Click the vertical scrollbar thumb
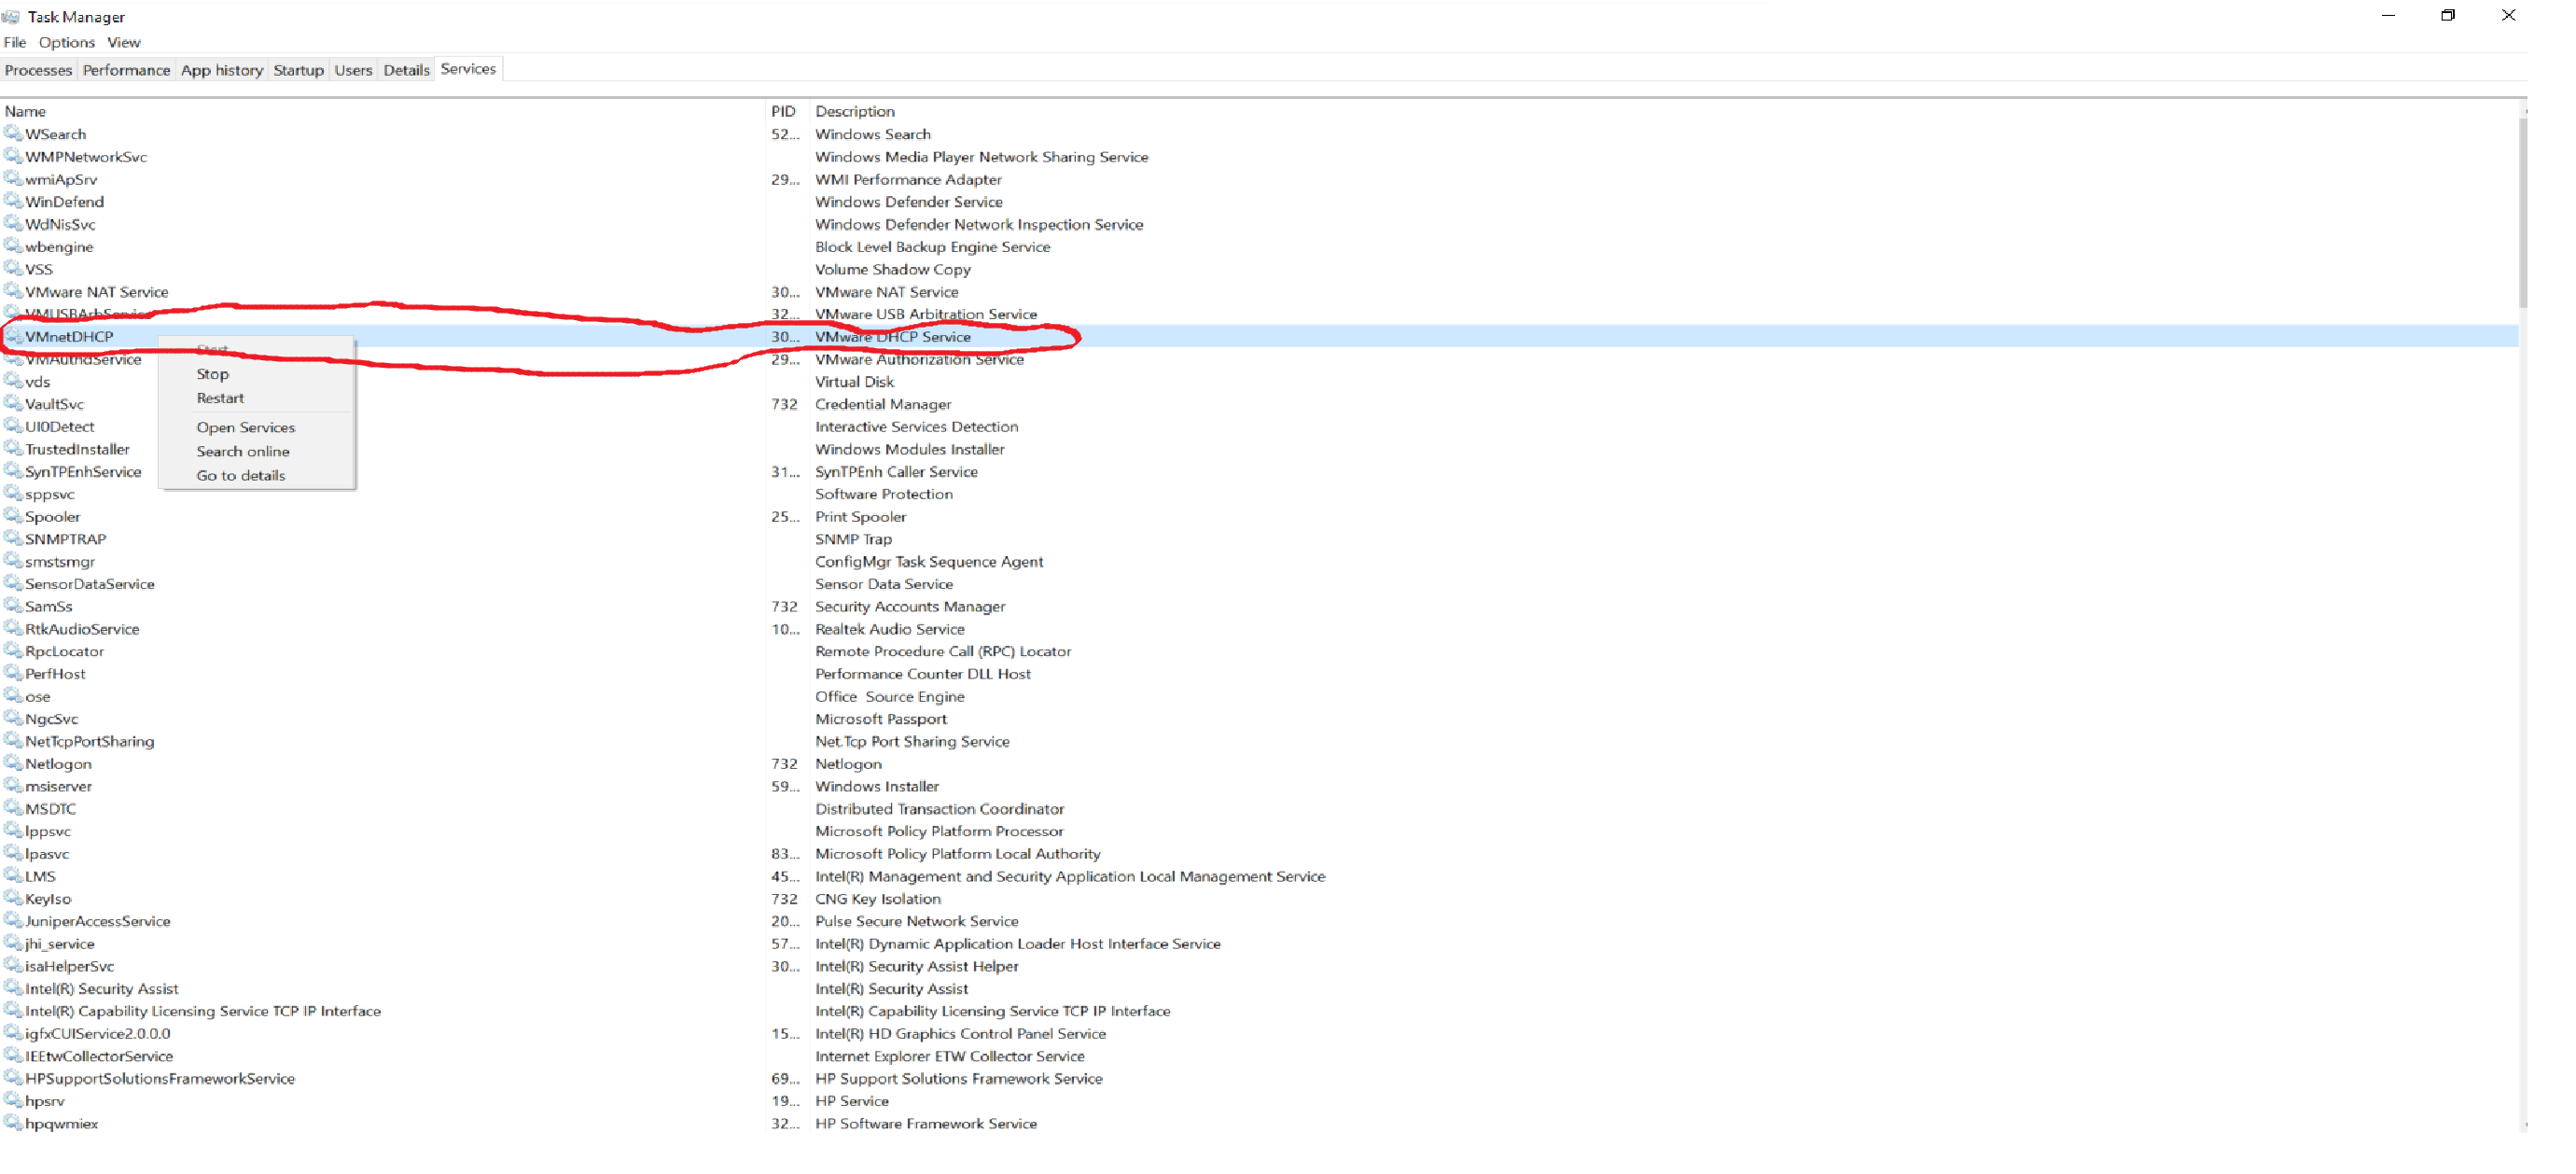Viewport: 2576px width, 1174px height. coord(2522,213)
